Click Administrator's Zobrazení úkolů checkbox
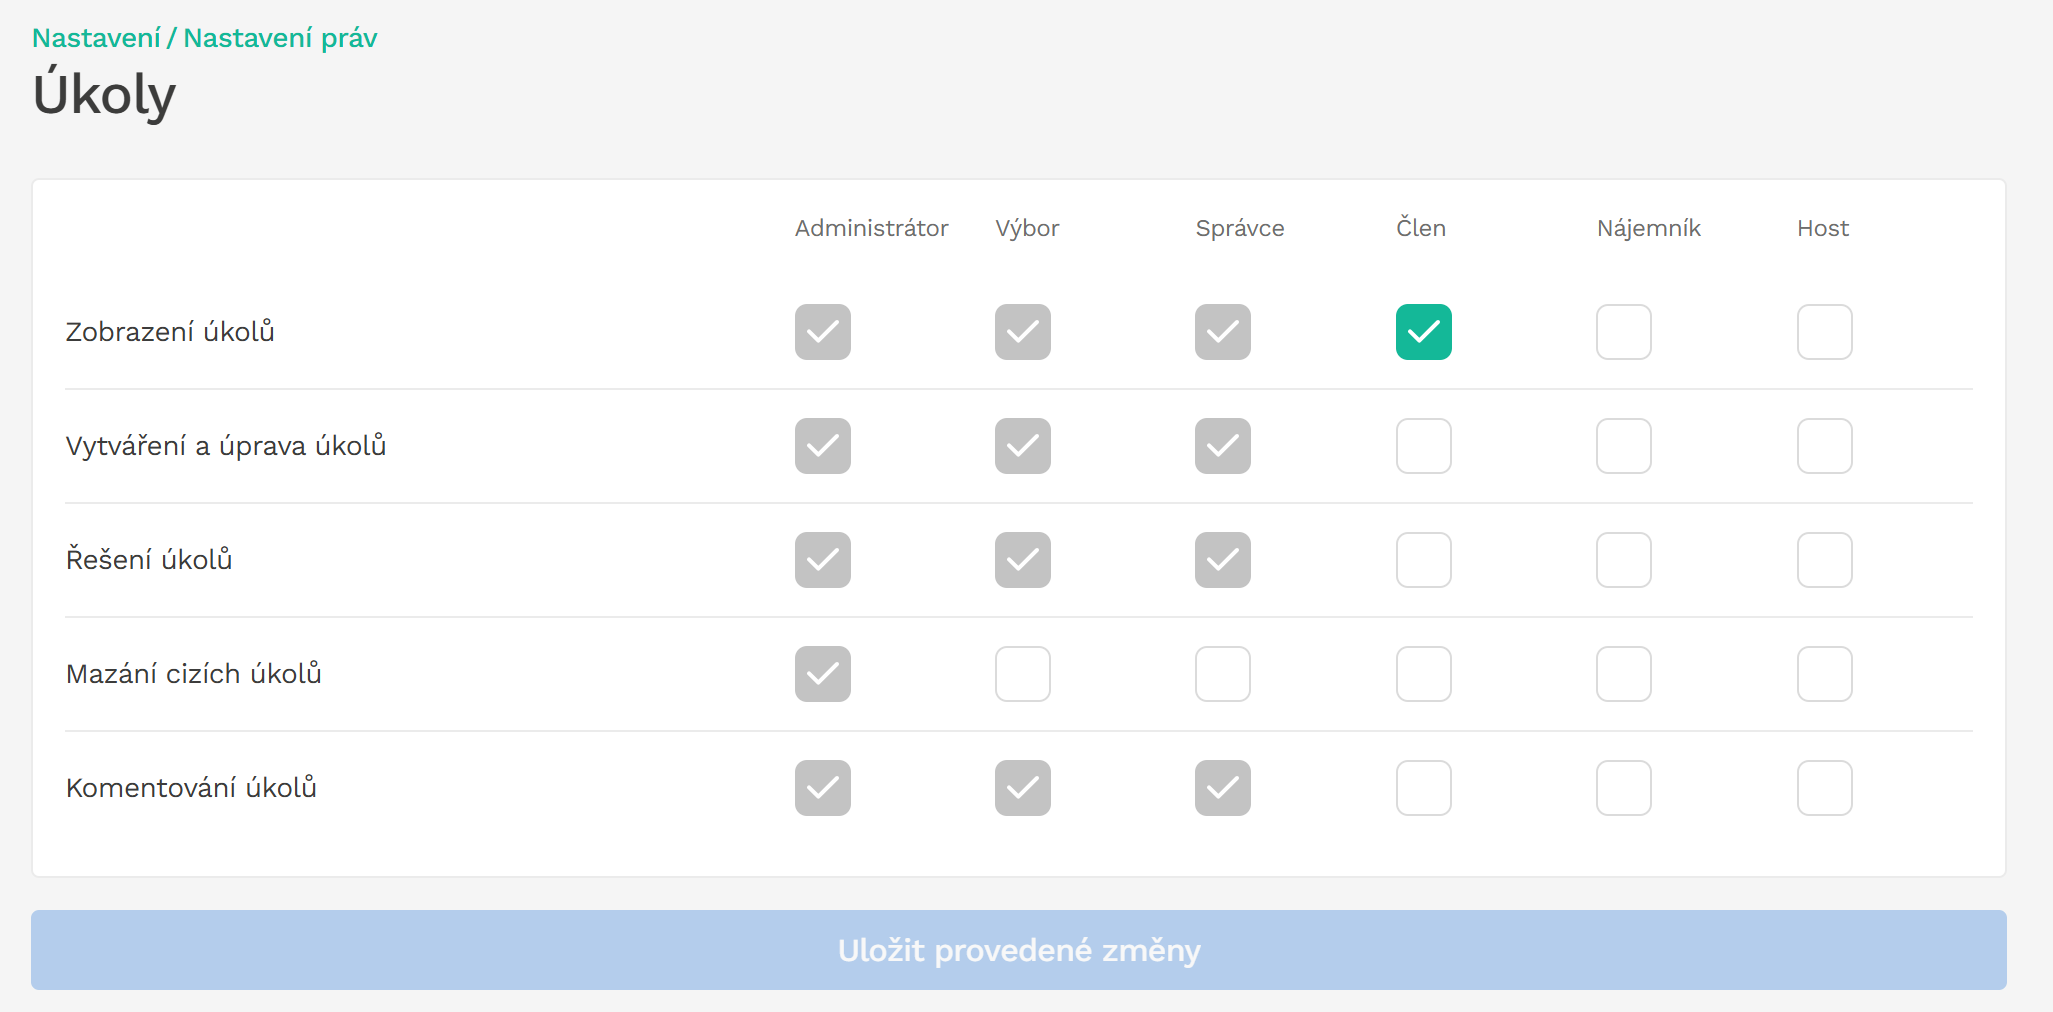This screenshot has height=1012, width=2053. (822, 332)
